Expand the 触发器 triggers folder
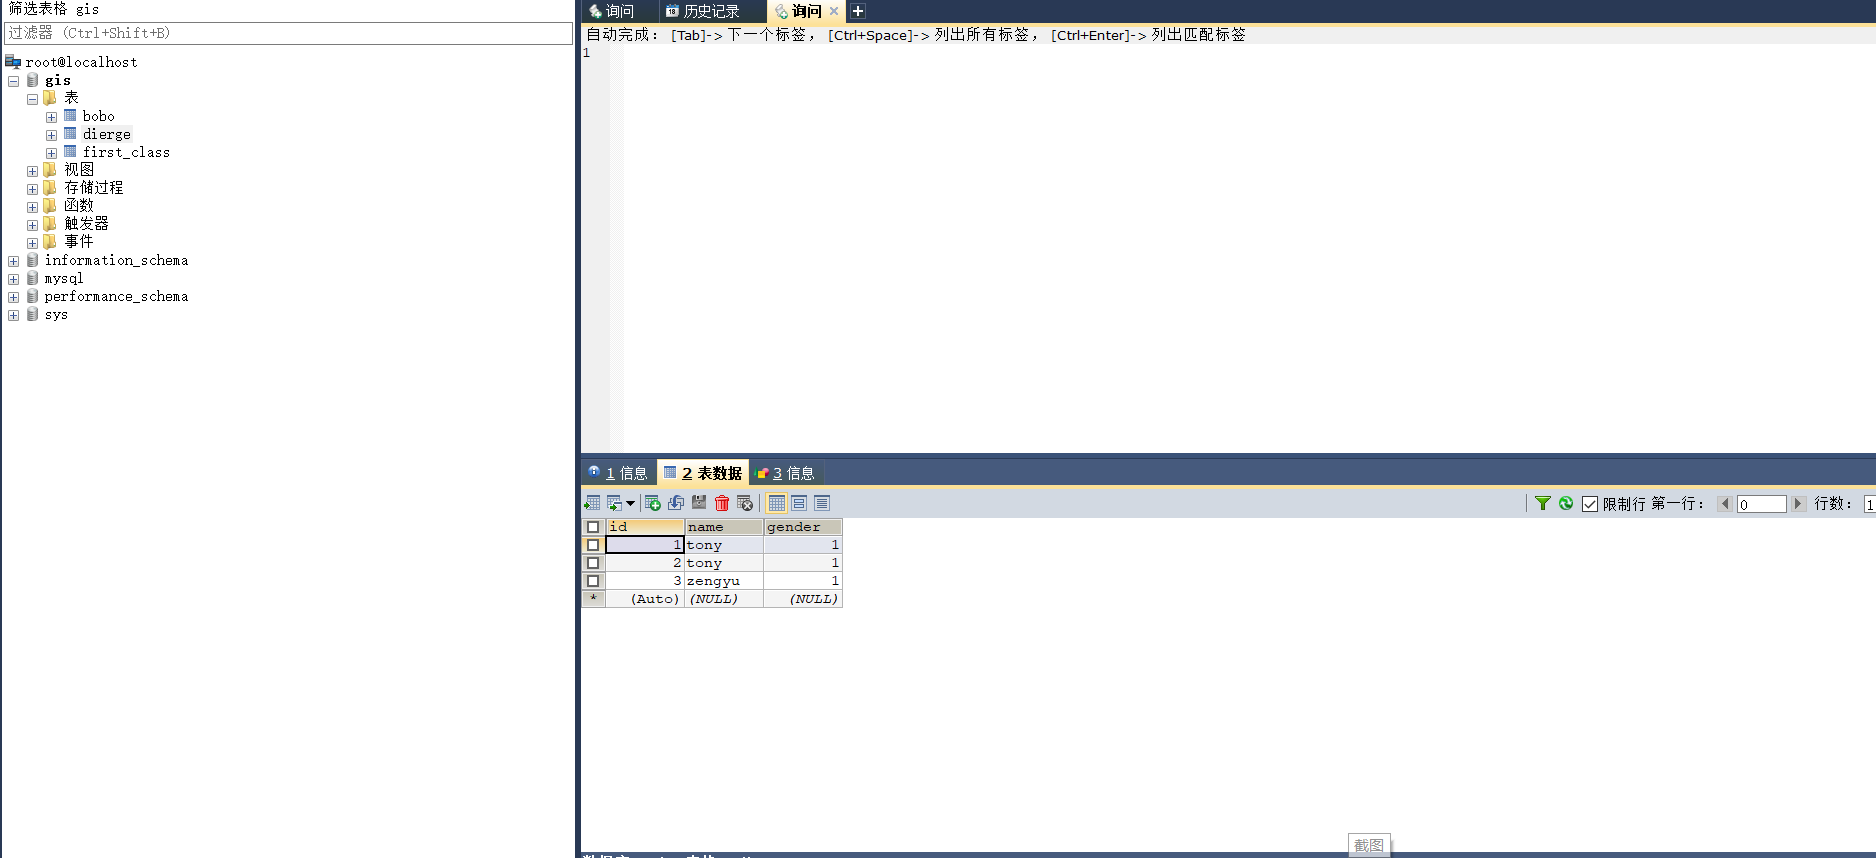Screen dimensions: 1876x858 (x=32, y=225)
